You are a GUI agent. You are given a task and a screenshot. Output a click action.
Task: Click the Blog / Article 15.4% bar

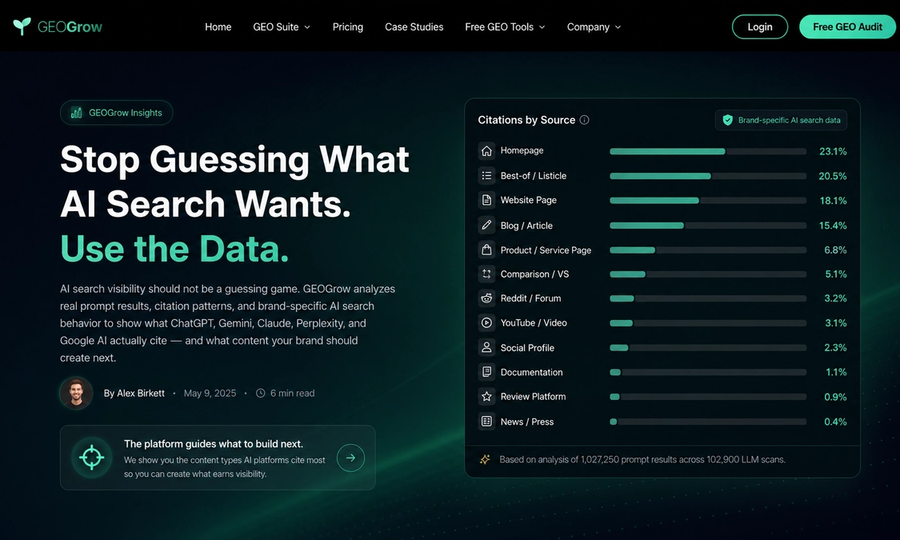click(x=708, y=226)
